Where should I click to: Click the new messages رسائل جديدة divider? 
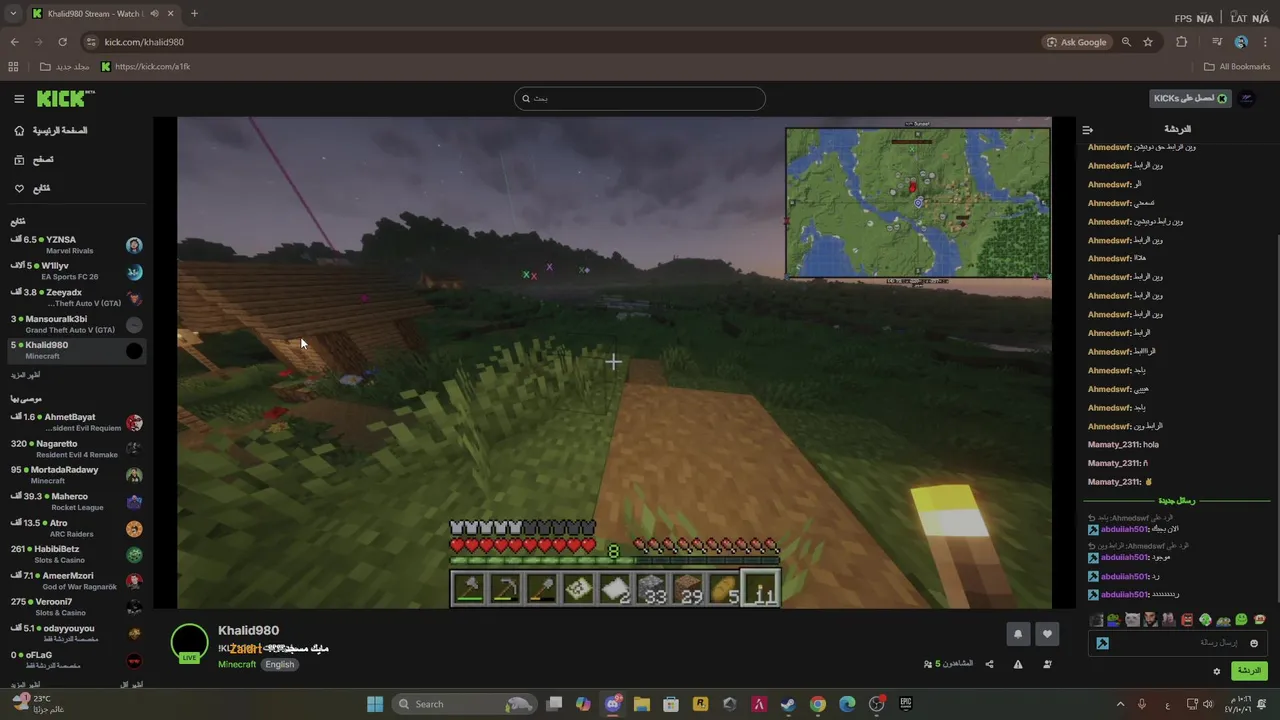(x=1177, y=501)
